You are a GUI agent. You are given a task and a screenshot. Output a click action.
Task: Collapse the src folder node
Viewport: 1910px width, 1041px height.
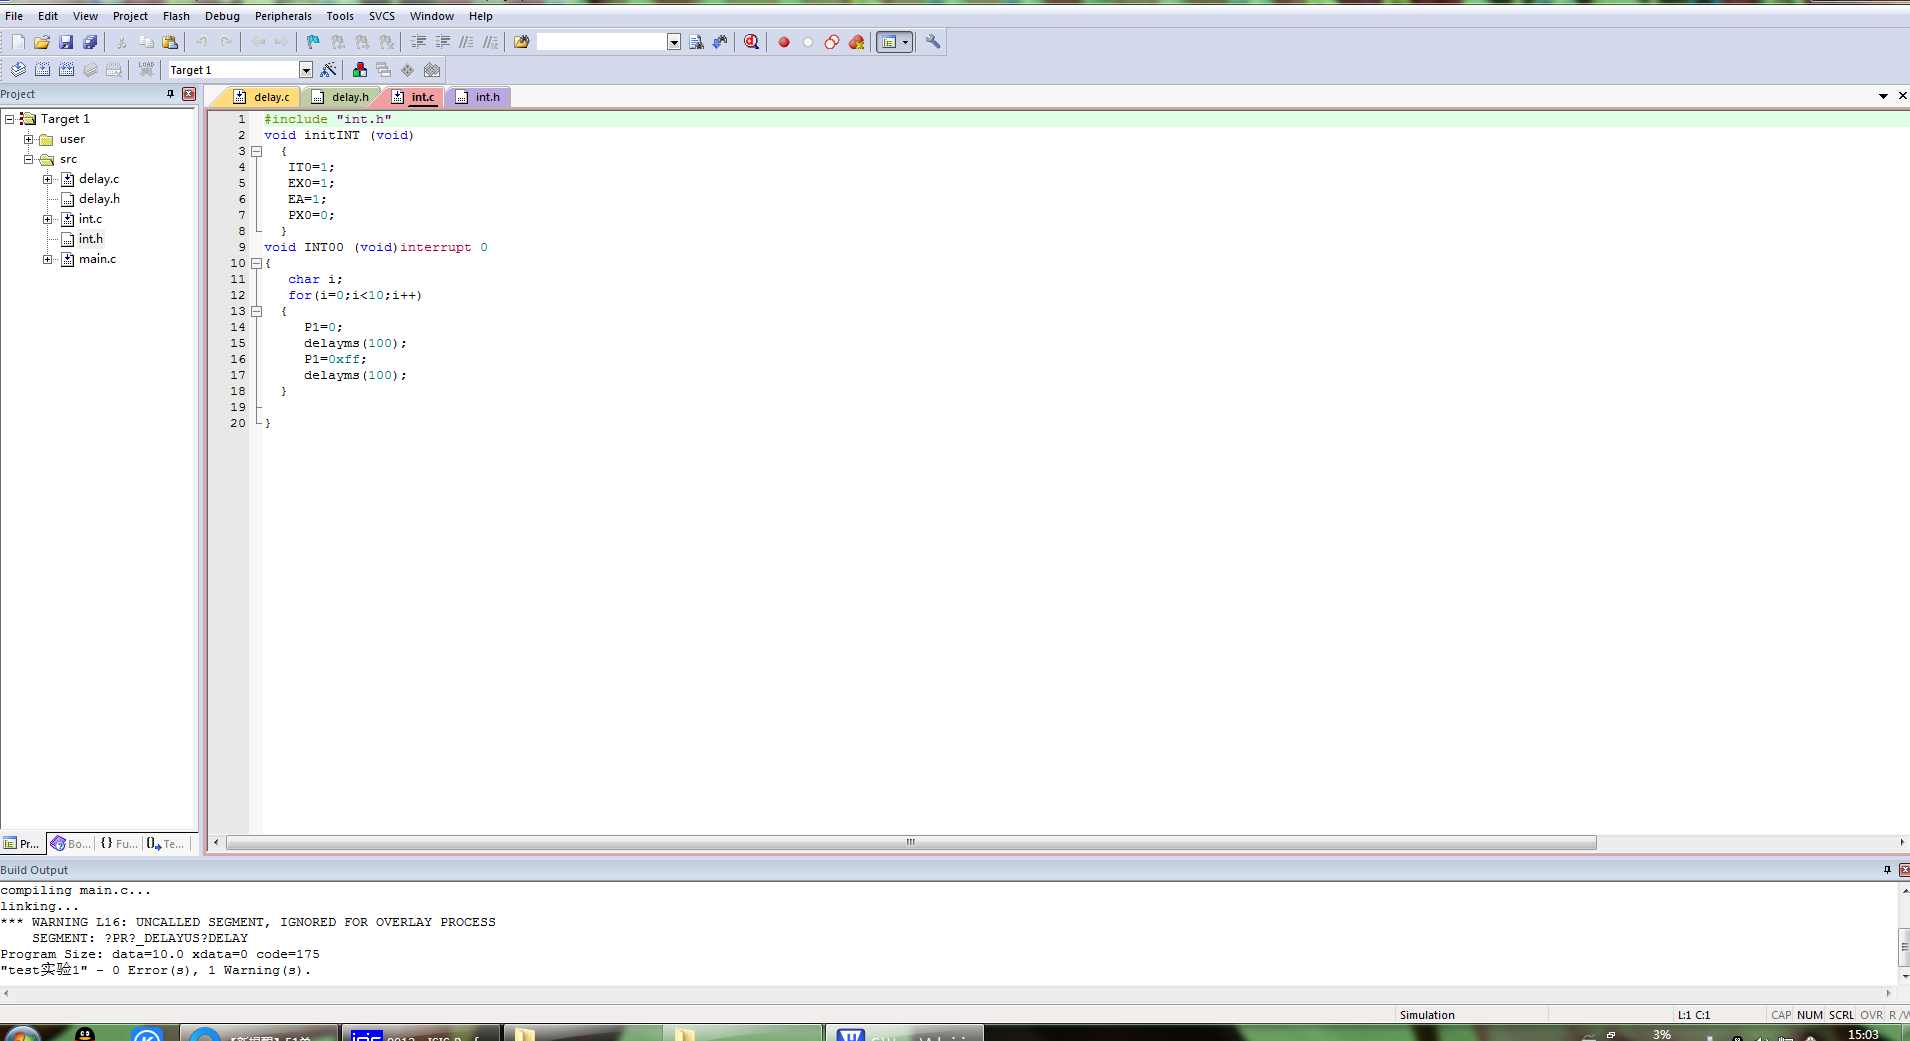(x=29, y=159)
